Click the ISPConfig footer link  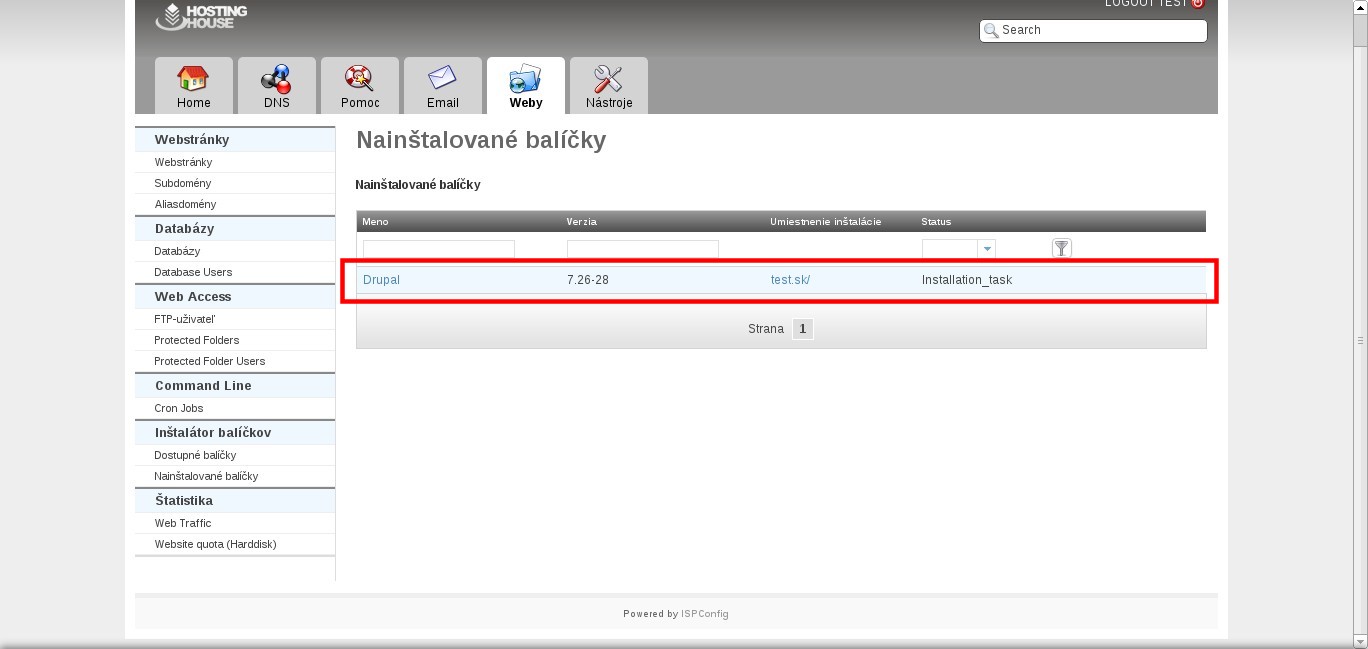coord(704,614)
